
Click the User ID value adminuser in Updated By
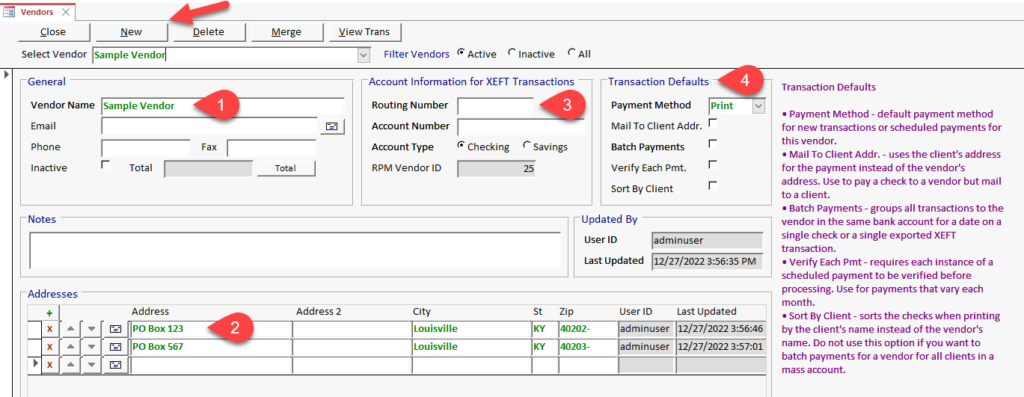point(707,240)
